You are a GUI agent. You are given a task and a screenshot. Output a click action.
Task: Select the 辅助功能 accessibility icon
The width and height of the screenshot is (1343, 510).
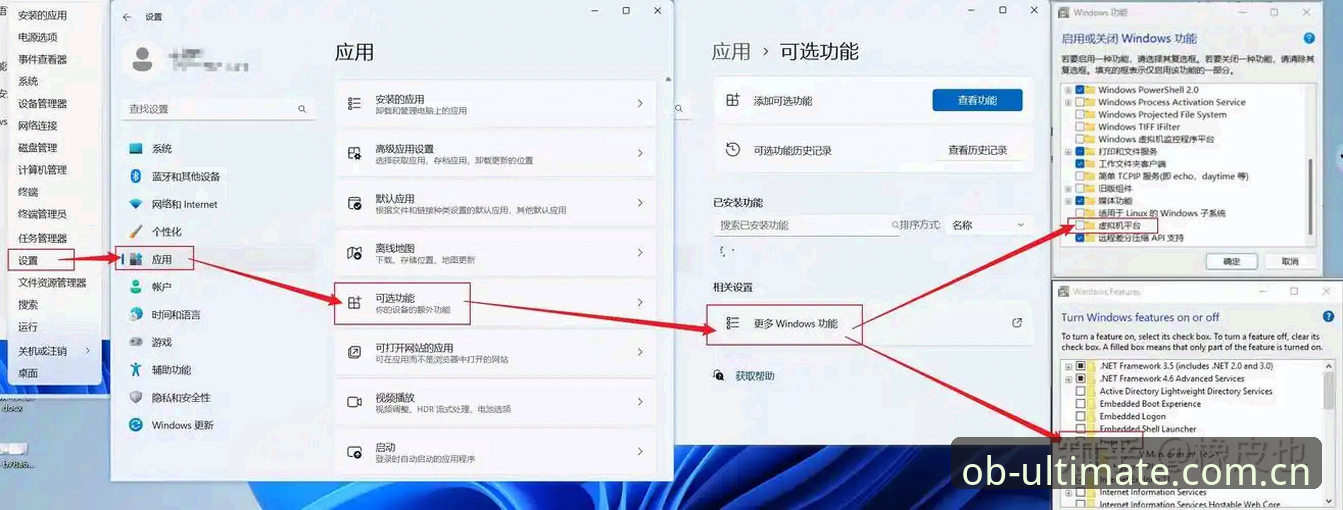tap(136, 369)
